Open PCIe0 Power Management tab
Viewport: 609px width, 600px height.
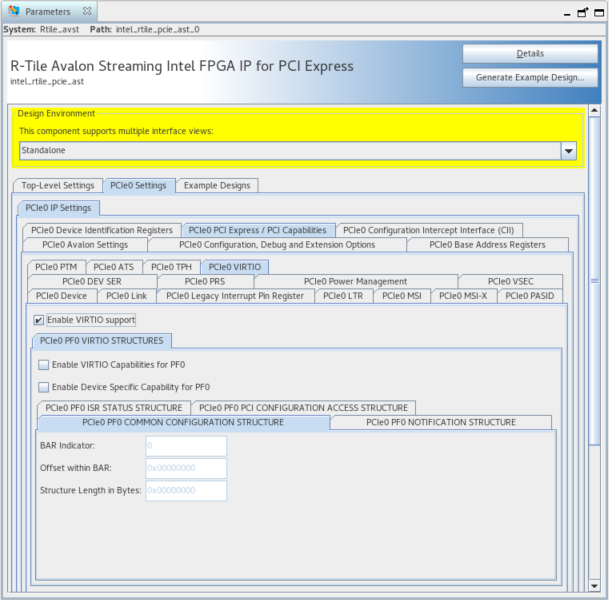(x=355, y=282)
